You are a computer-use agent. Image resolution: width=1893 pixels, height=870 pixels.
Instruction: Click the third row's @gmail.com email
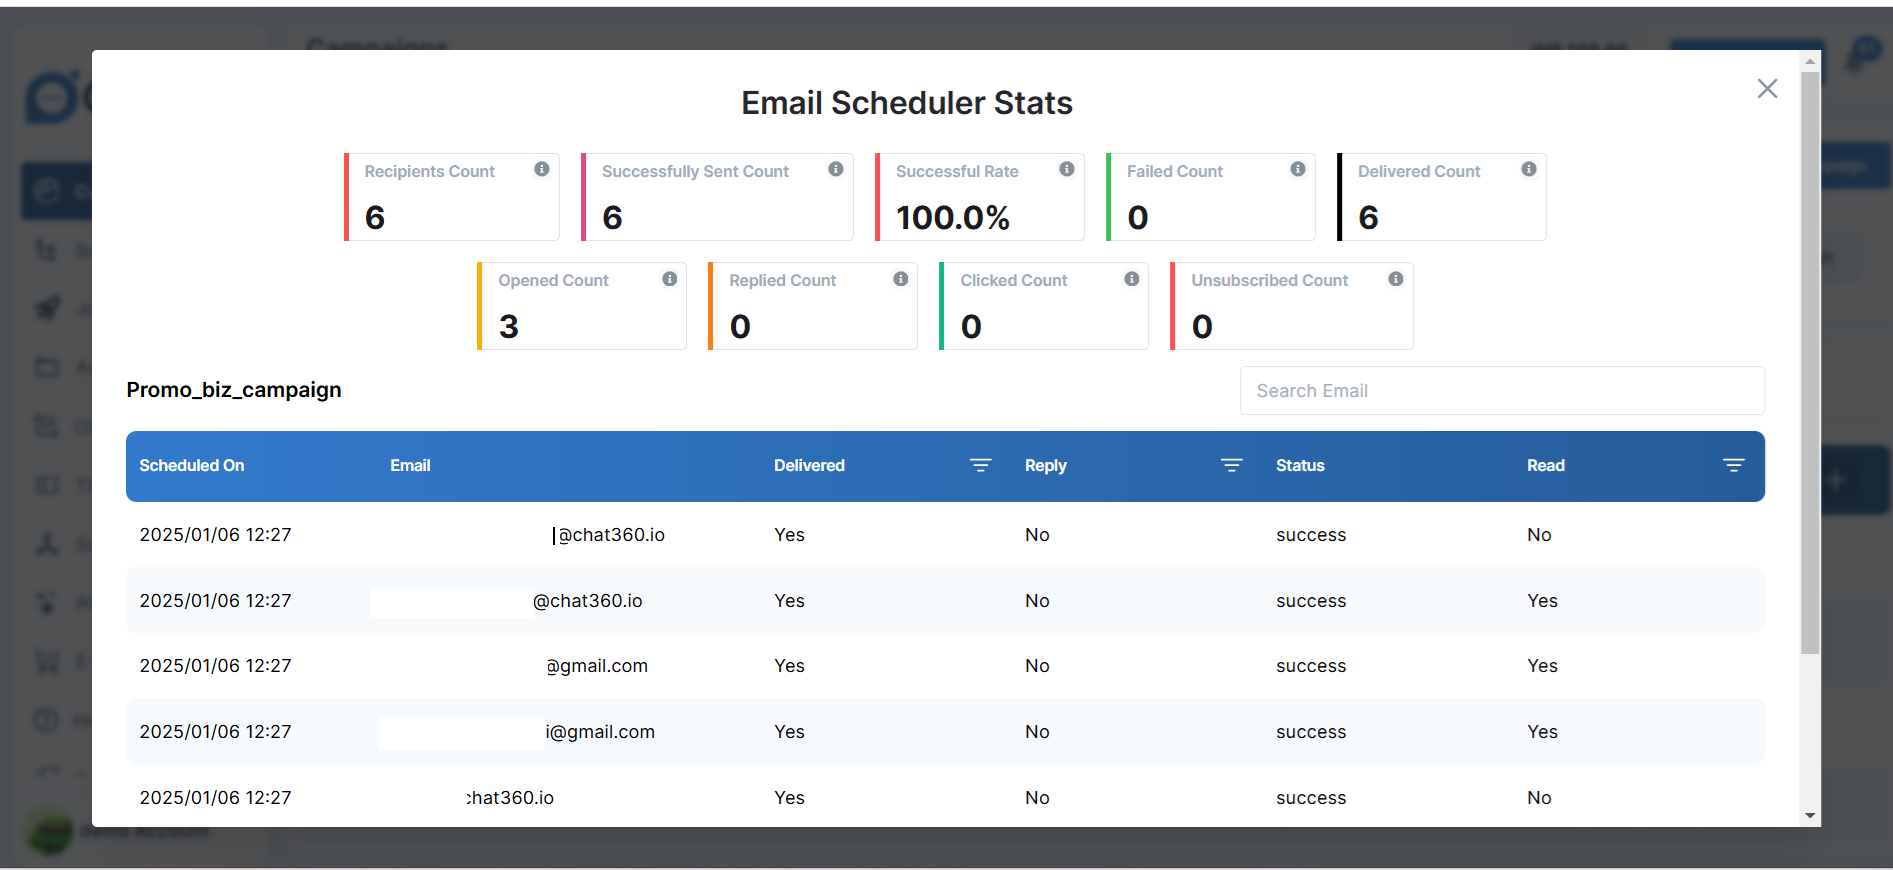[x=597, y=666]
